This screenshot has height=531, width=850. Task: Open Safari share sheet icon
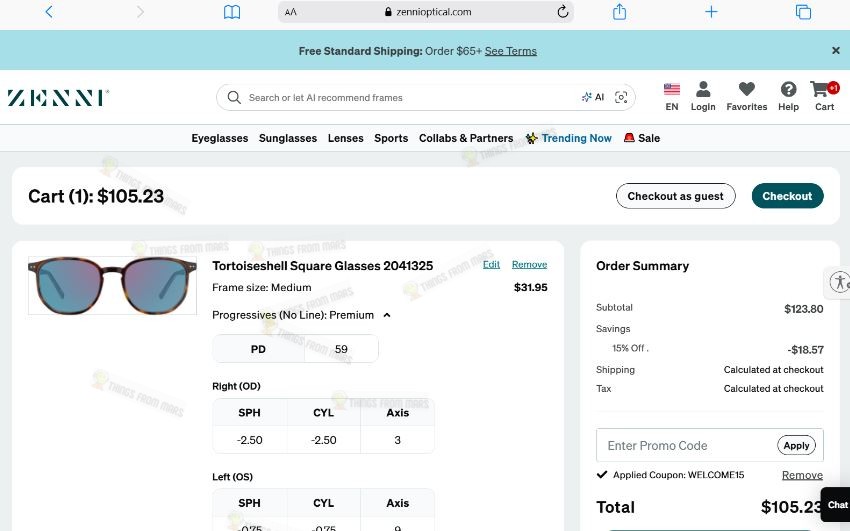(x=619, y=11)
